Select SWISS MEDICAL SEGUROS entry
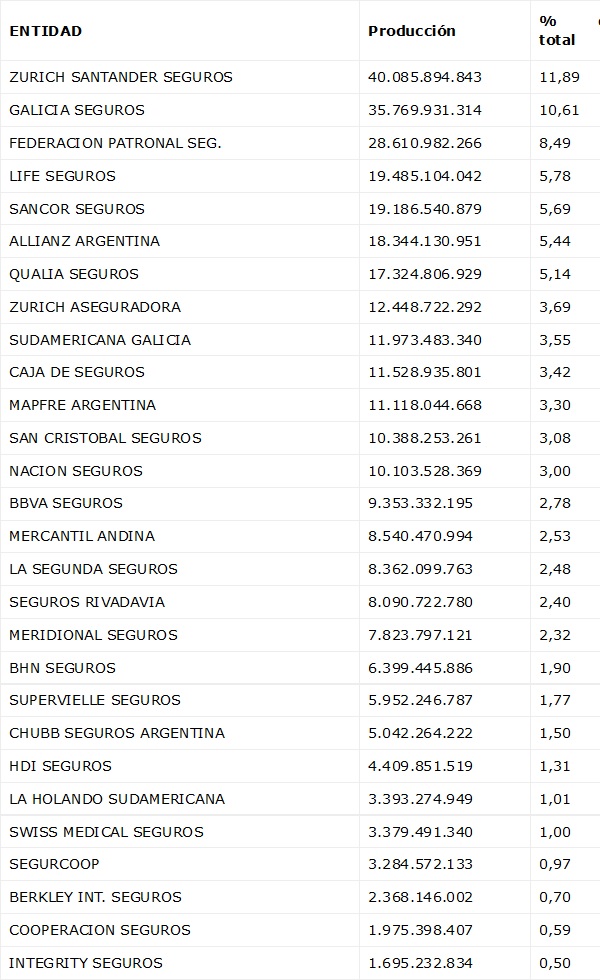Viewport: 600px width, 980px height. [106, 832]
